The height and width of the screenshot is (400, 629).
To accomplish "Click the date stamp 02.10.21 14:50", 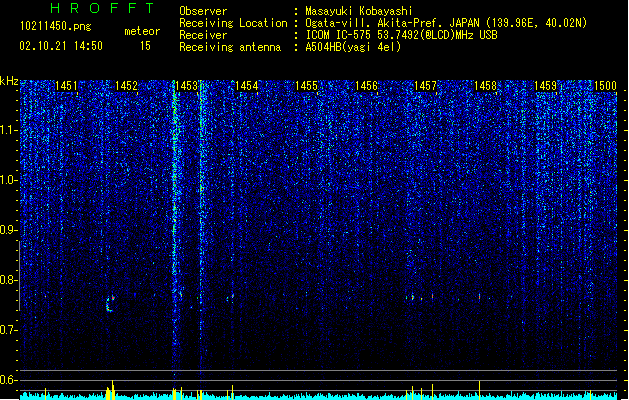I will [61, 46].
